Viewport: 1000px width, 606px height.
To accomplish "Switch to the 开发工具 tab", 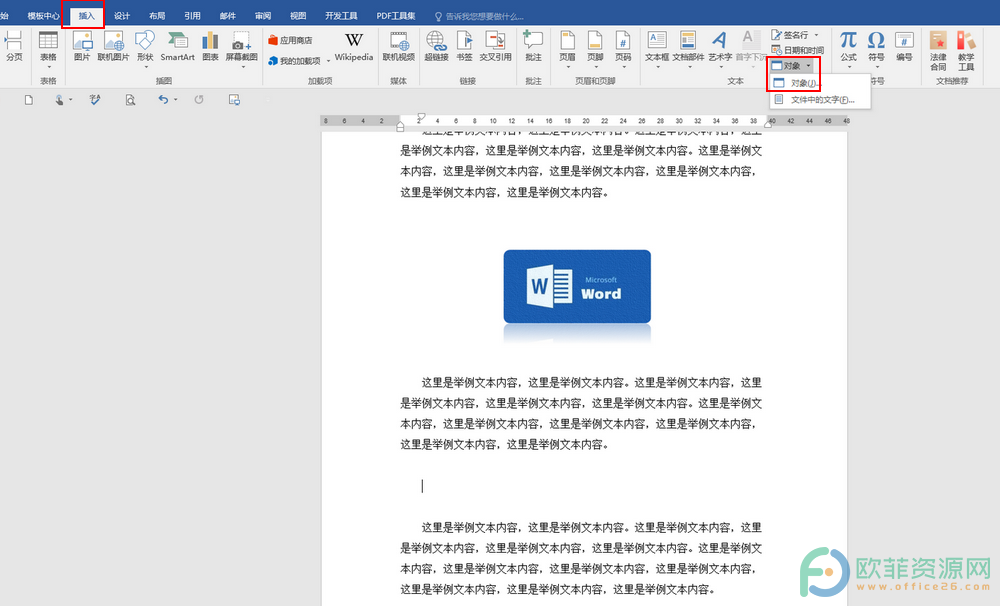I will pyautogui.click(x=341, y=16).
